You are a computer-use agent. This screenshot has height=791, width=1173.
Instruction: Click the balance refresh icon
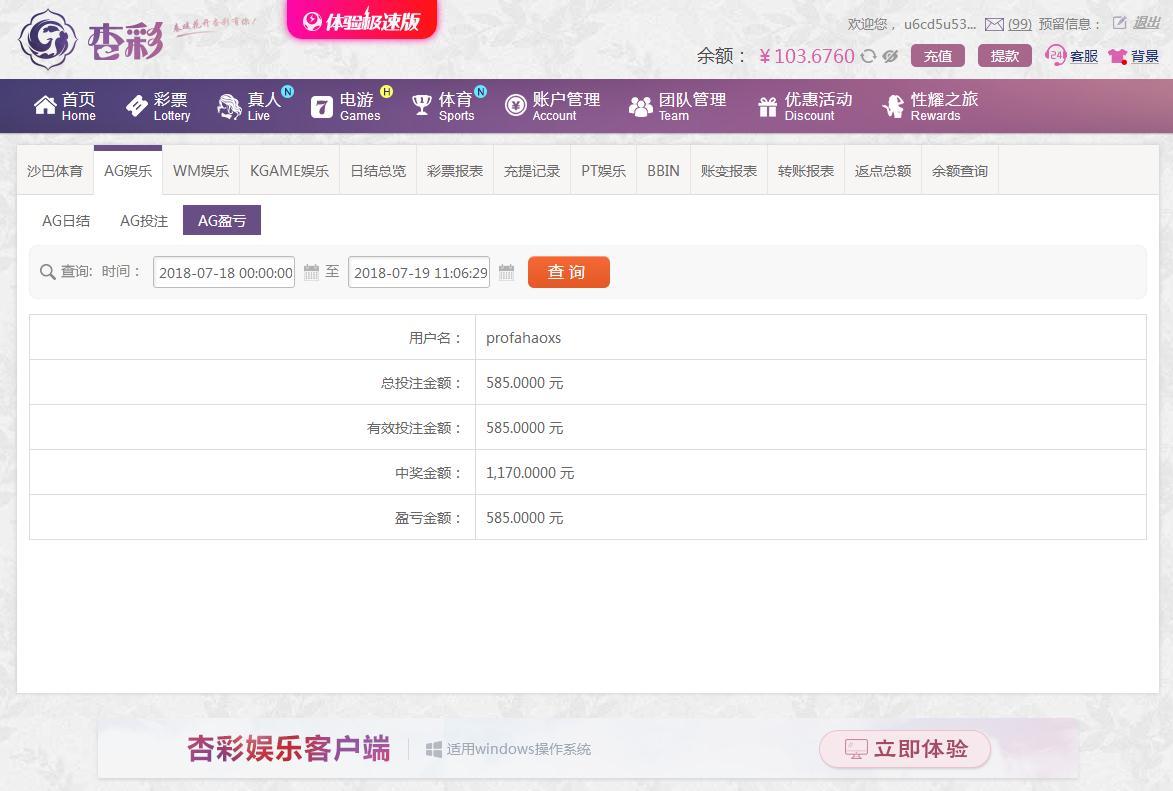coord(868,56)
